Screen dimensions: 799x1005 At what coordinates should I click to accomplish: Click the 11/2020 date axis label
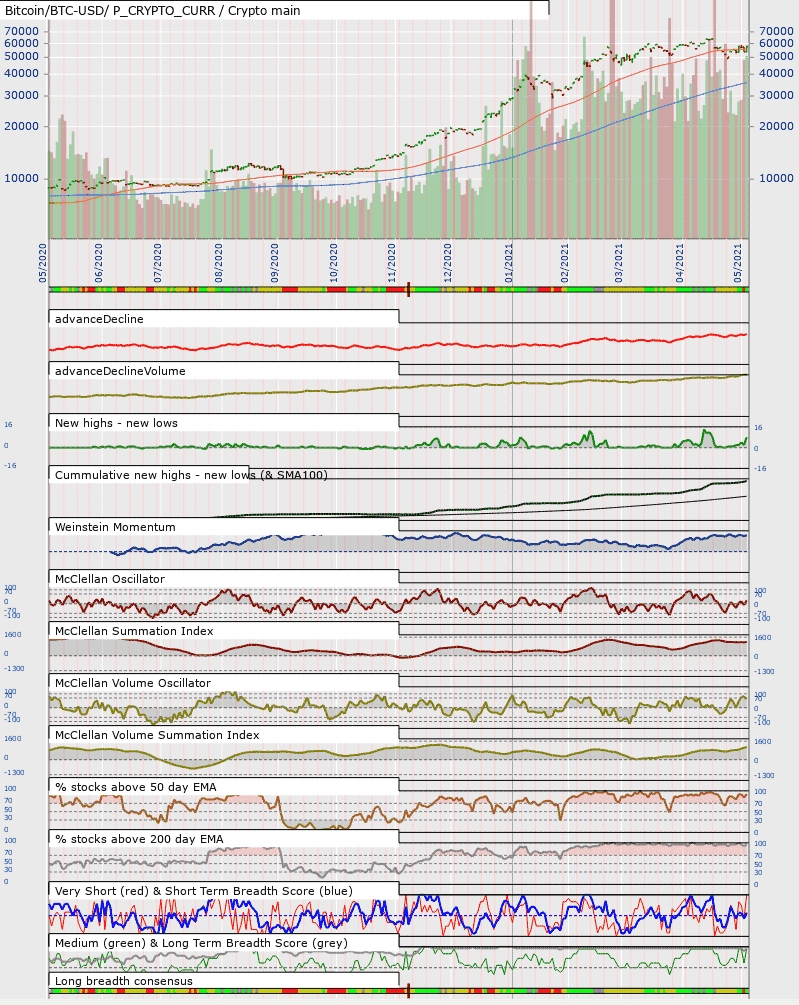point(391,263)
